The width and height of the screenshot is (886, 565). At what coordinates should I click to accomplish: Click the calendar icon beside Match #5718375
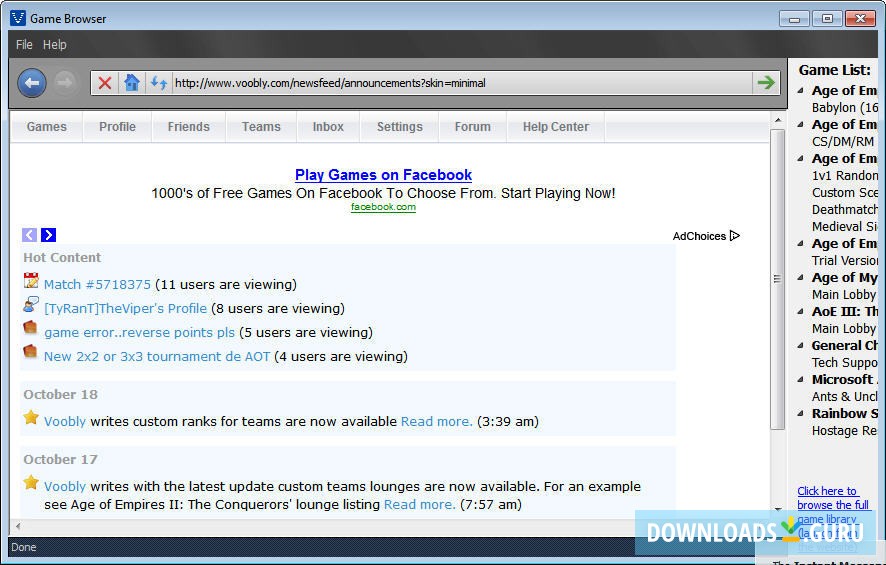coord(31,281)
